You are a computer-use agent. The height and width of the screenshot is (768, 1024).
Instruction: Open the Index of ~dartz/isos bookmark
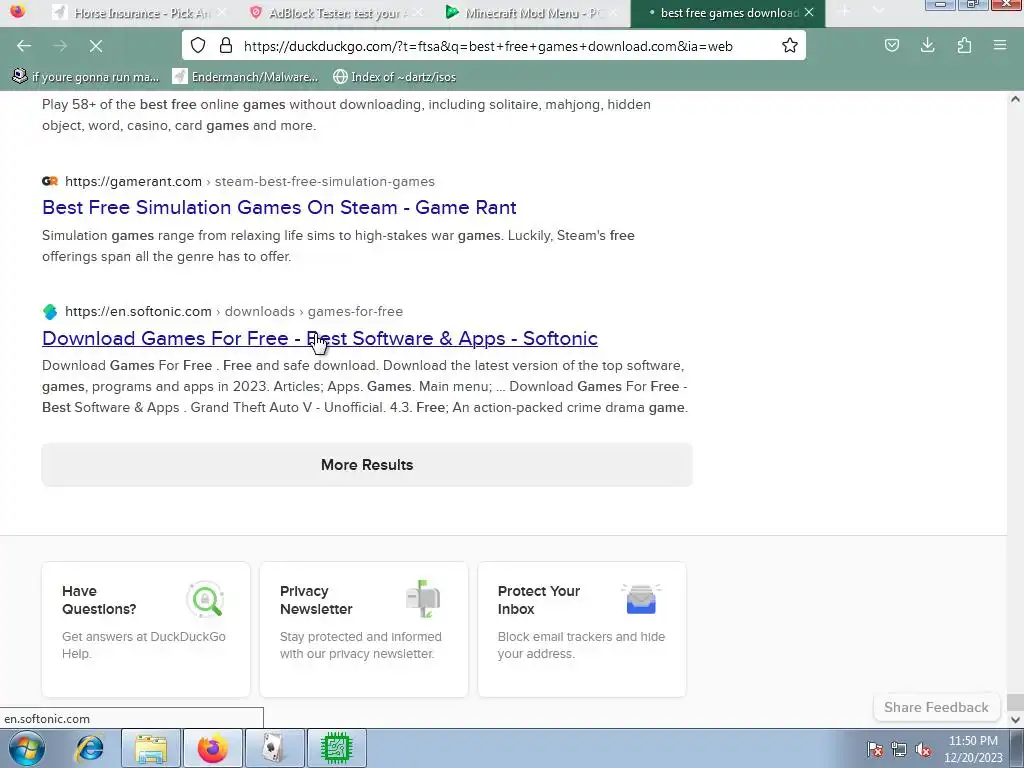click(x=394, y=76)
